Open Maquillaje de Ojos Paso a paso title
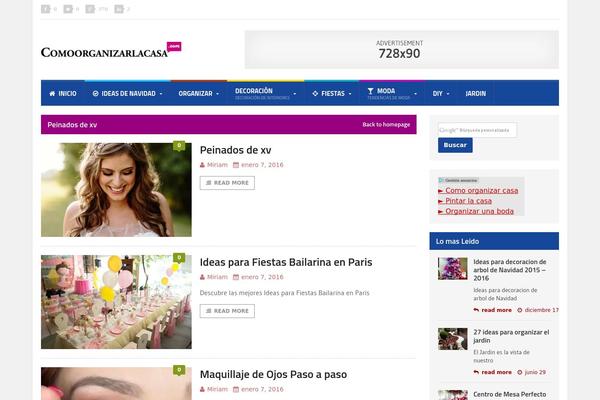The image size is (600, 400). click(273, 374)
